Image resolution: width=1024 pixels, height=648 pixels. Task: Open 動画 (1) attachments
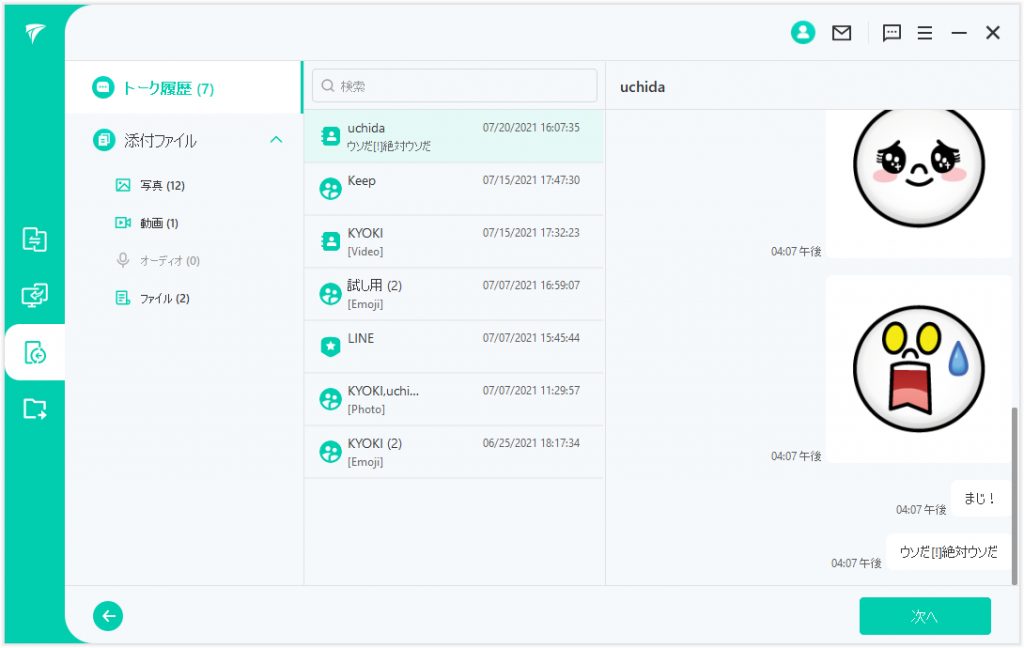[159, 223]
